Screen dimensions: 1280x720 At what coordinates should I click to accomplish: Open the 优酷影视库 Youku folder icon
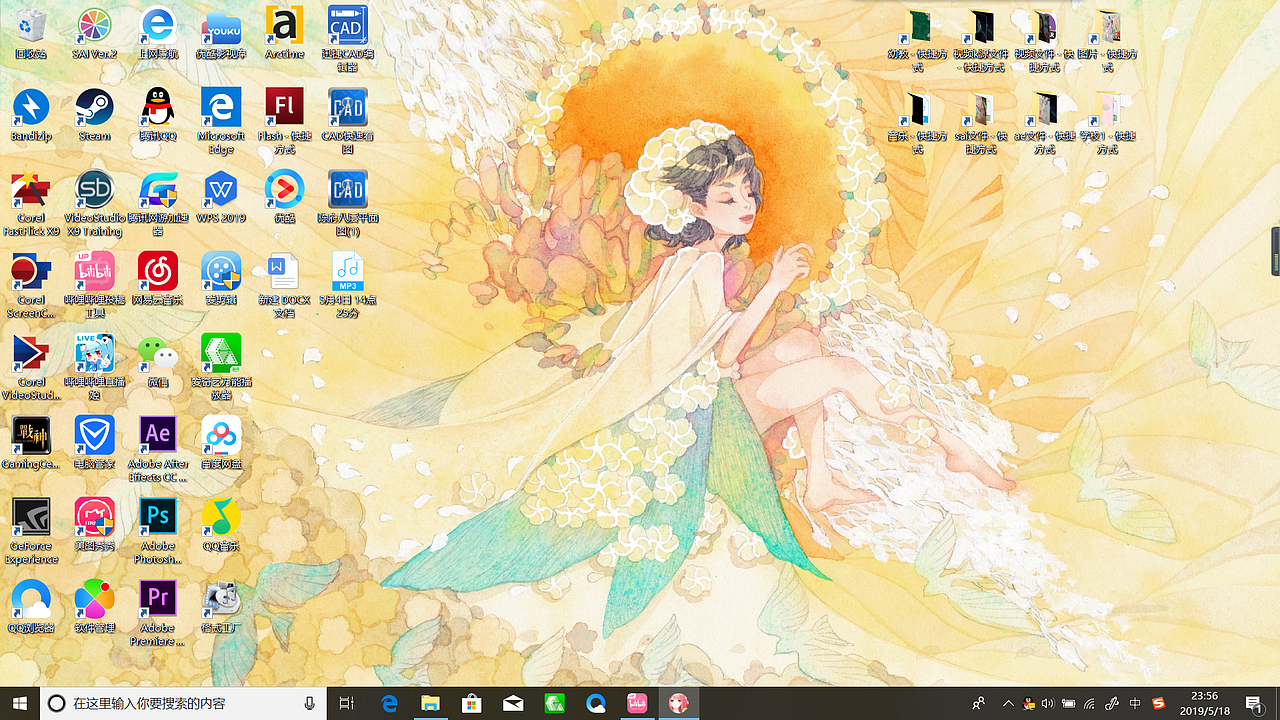click(221, 33)
